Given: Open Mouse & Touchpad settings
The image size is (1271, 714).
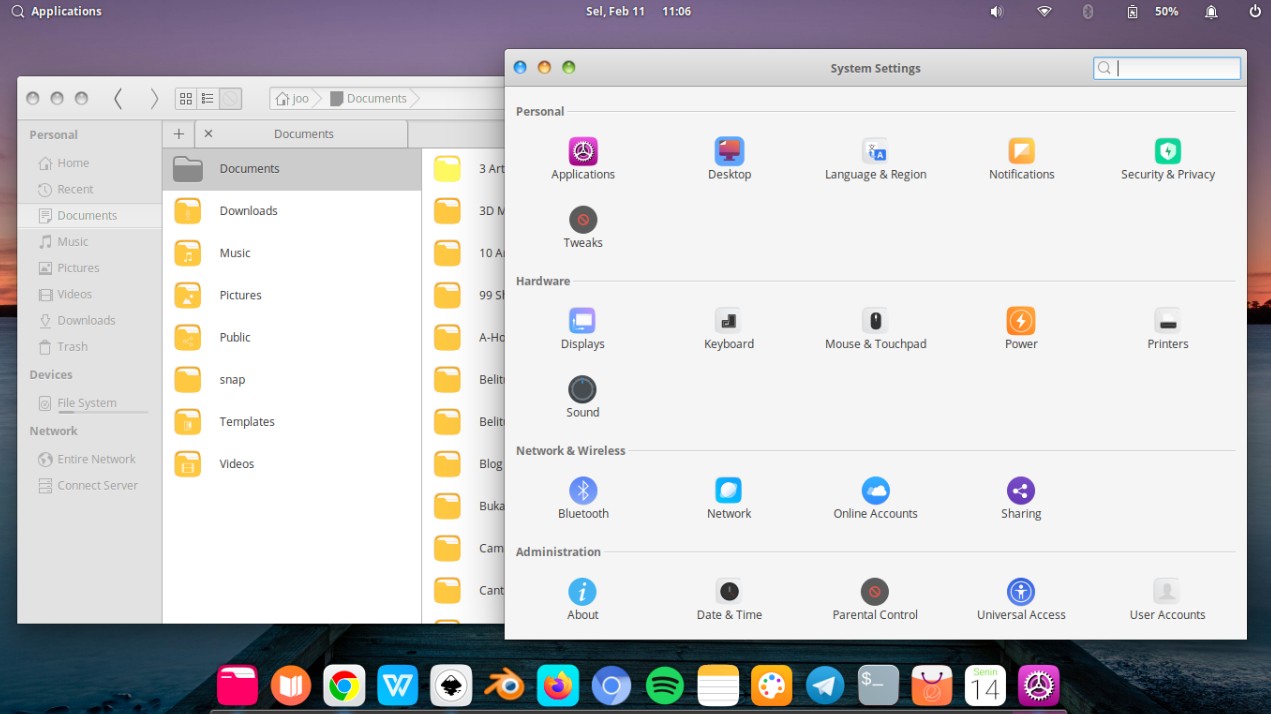Looking at the screenshot, I should tap(874, 327).
